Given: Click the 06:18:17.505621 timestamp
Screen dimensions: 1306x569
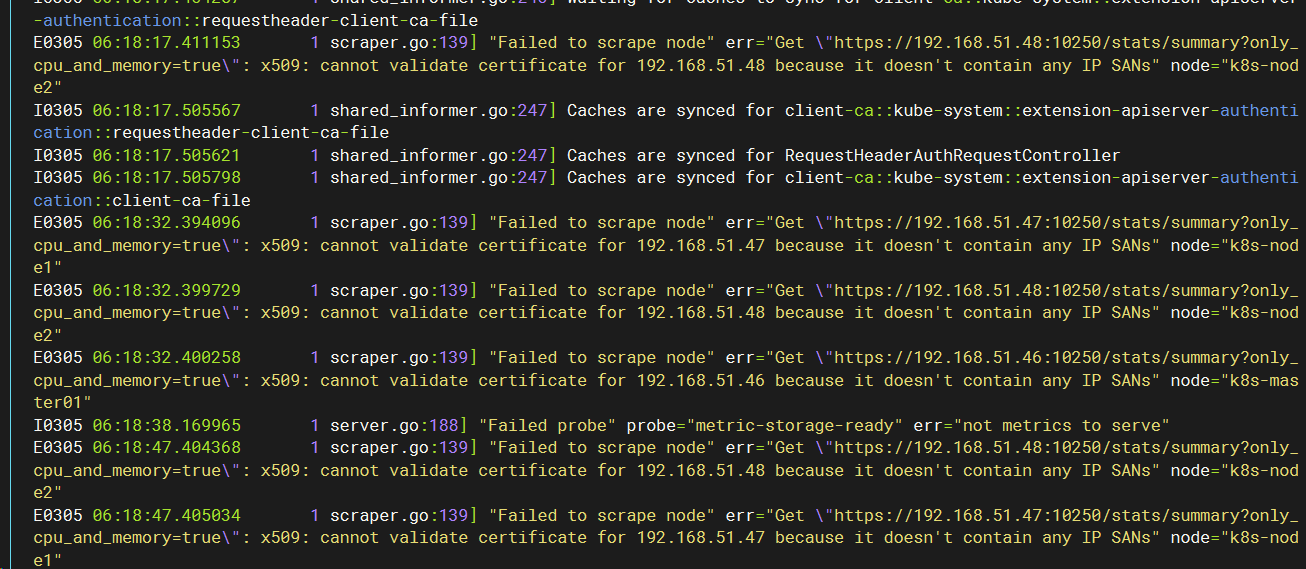Looking at the screenshot, I should (166, 155).
